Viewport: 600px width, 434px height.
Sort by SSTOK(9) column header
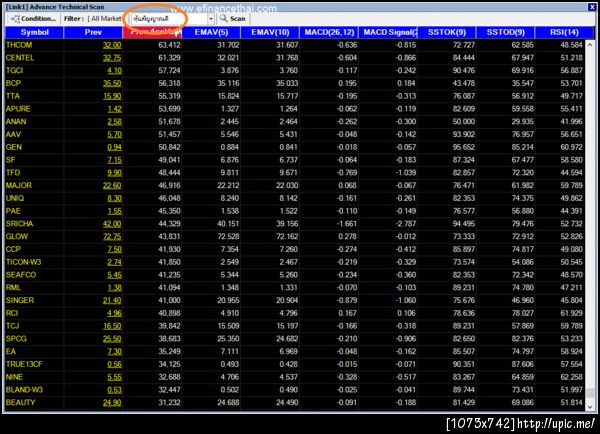click(x=447, y=32)
